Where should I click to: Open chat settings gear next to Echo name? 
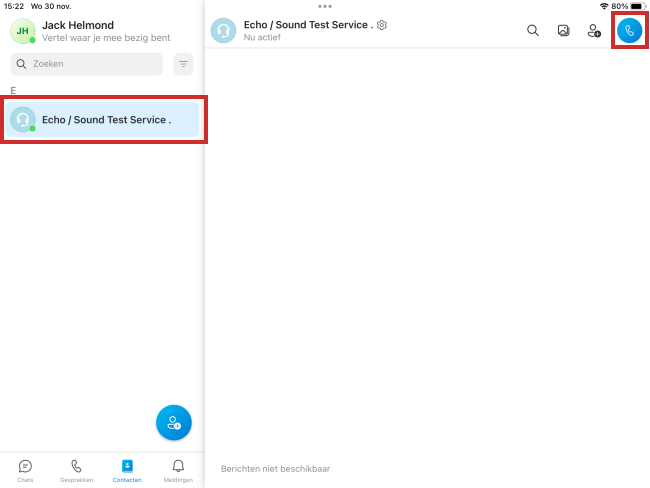(382, 25)
